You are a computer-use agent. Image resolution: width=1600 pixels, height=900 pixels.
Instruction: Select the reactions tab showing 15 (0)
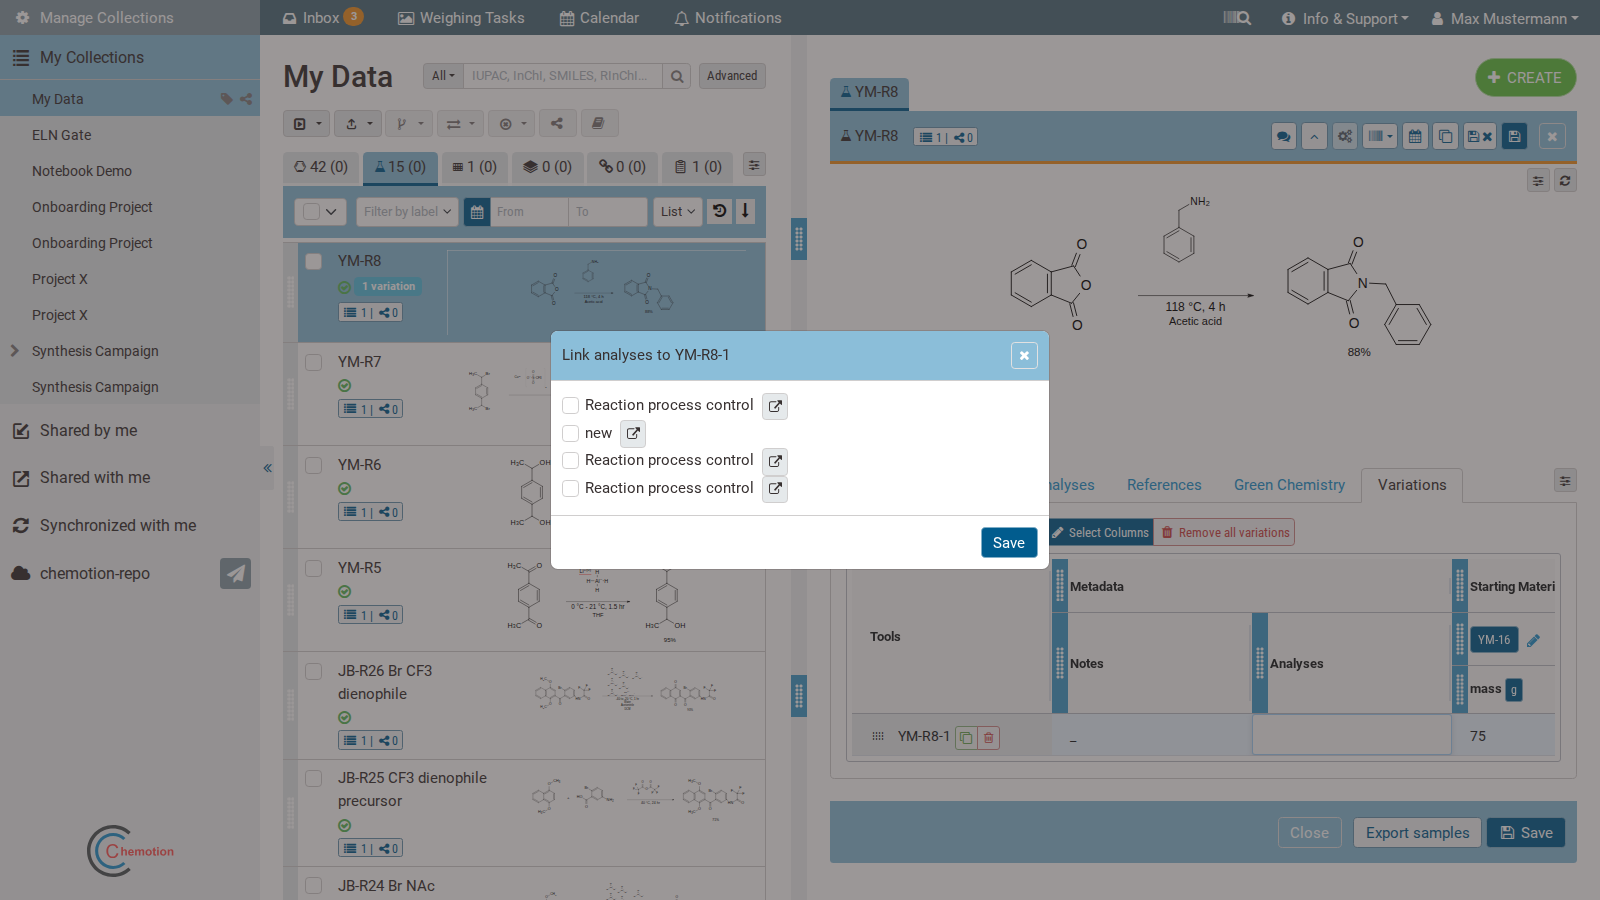(x=400, y=167)
